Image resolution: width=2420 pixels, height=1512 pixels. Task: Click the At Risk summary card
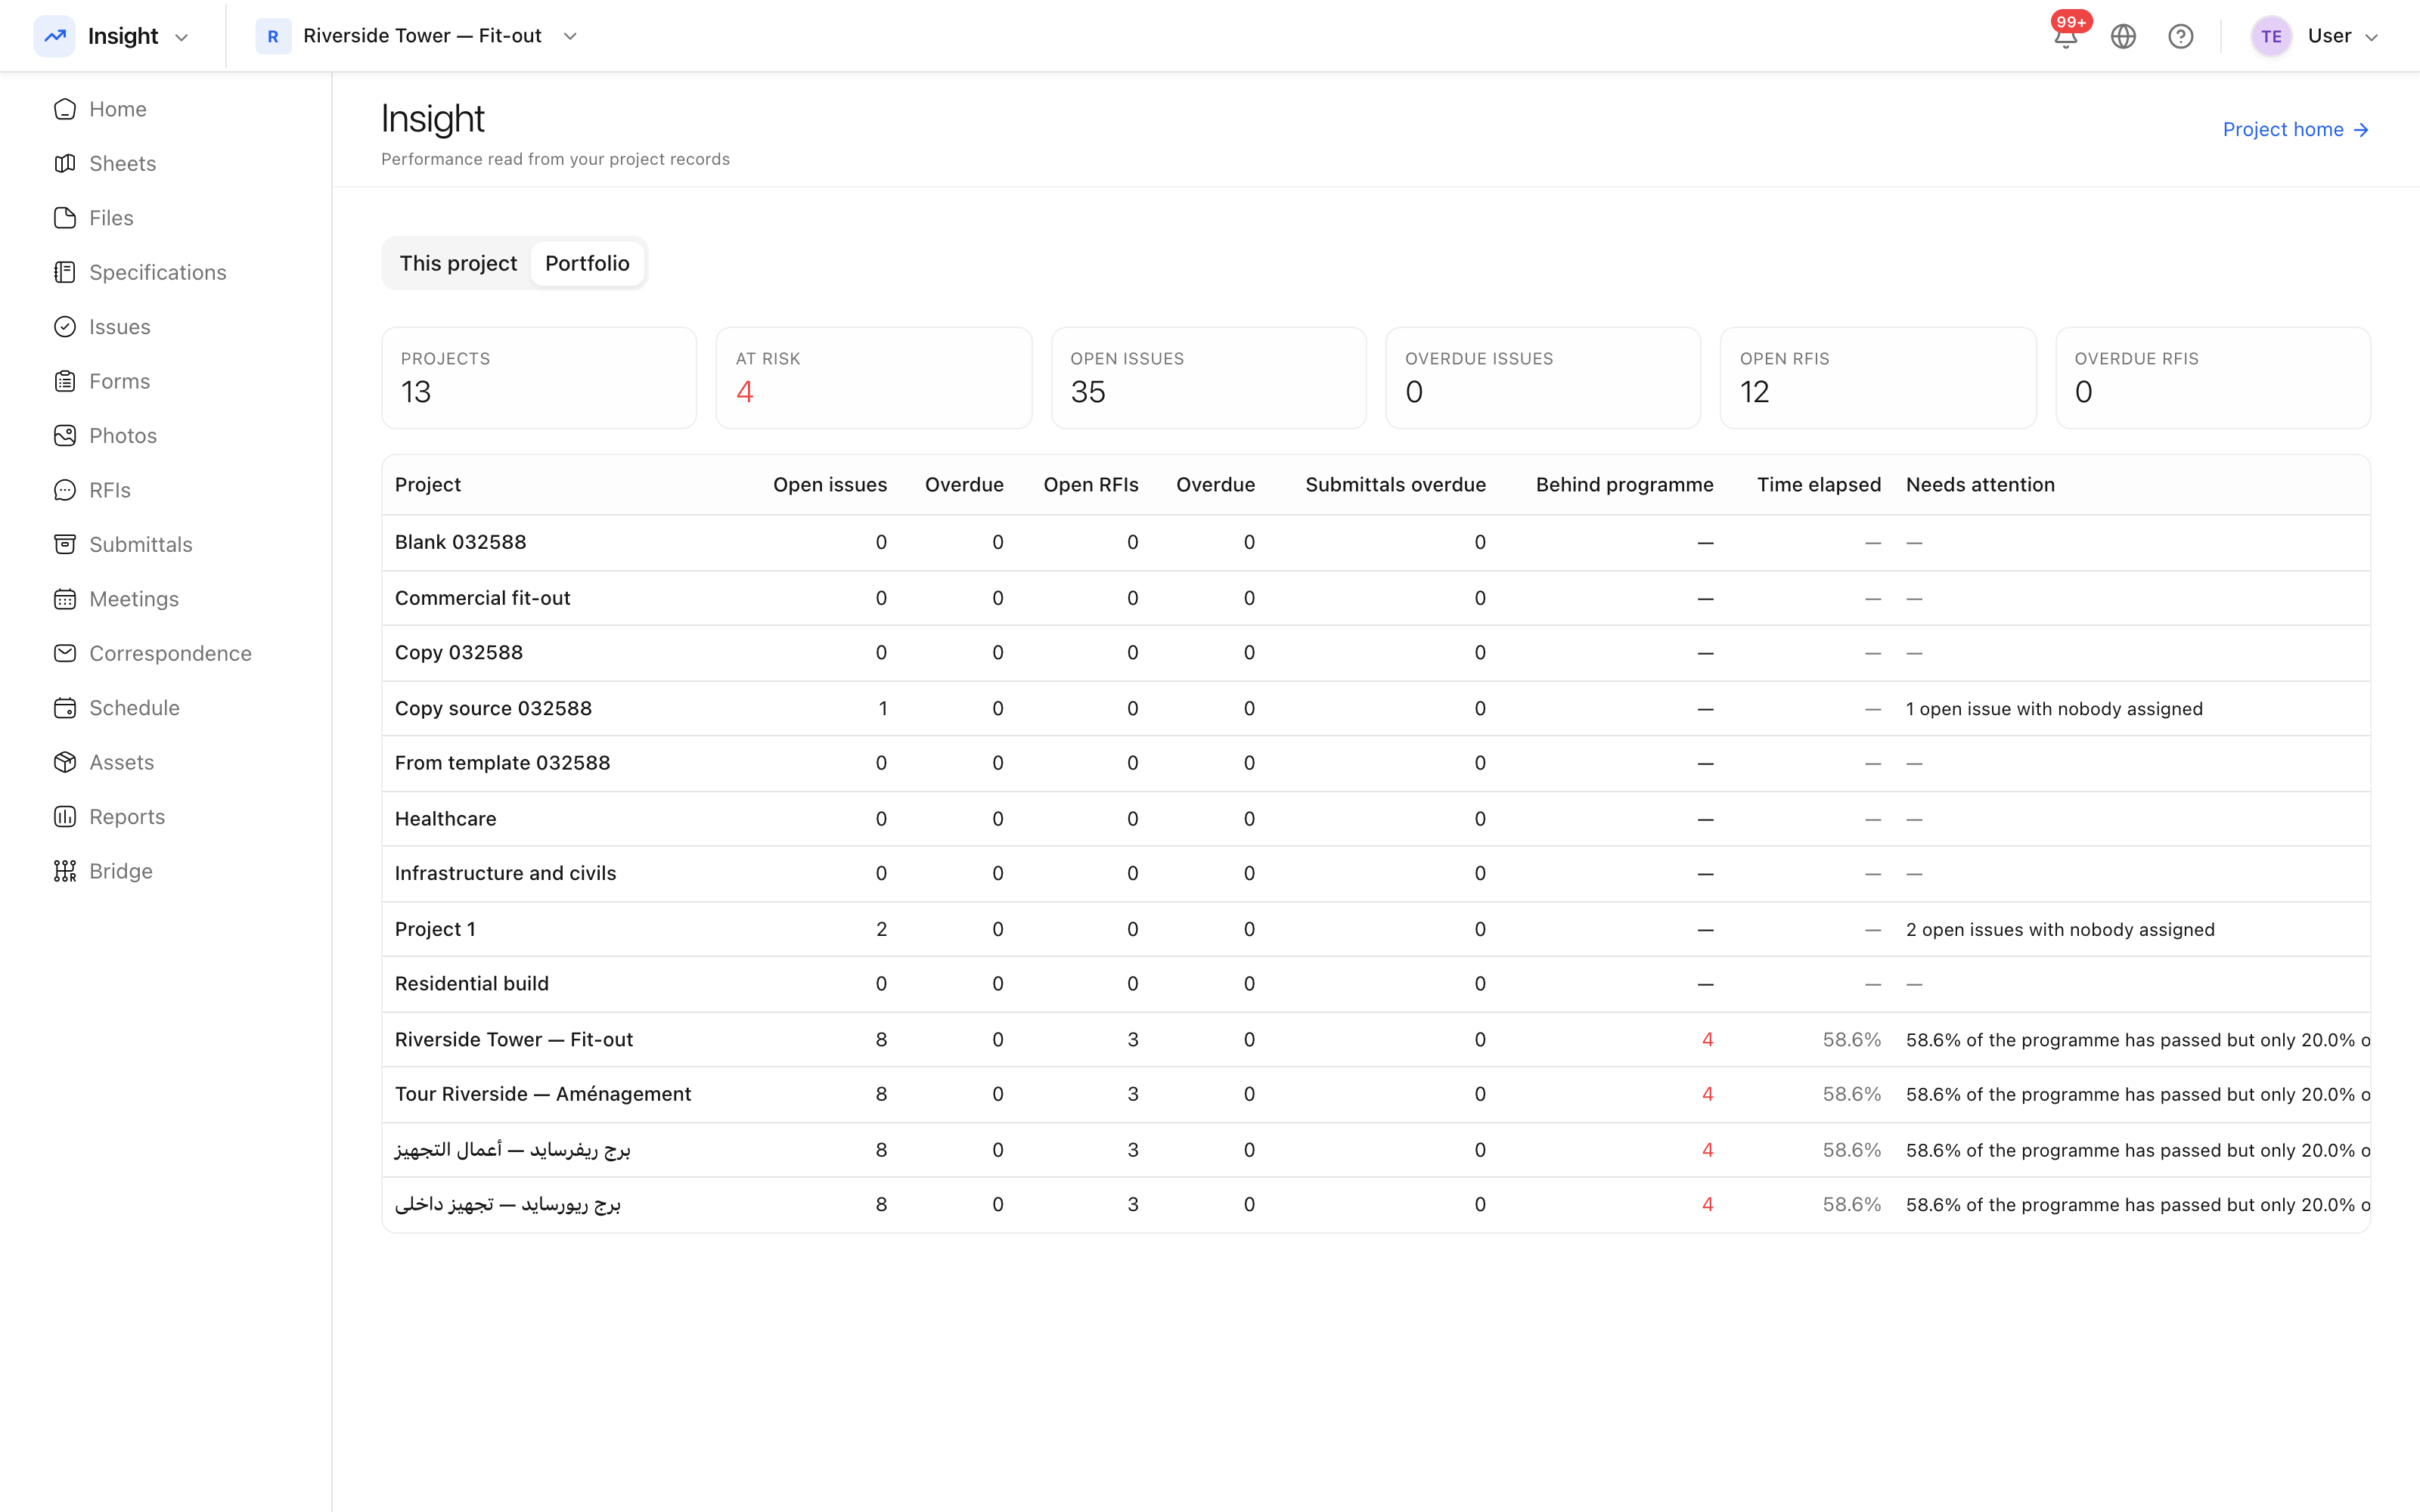874,378
